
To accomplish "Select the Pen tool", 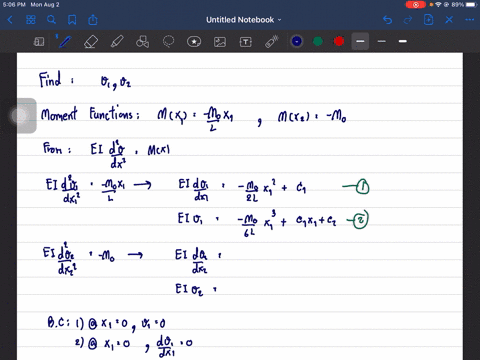I will (x=64, y=42).
